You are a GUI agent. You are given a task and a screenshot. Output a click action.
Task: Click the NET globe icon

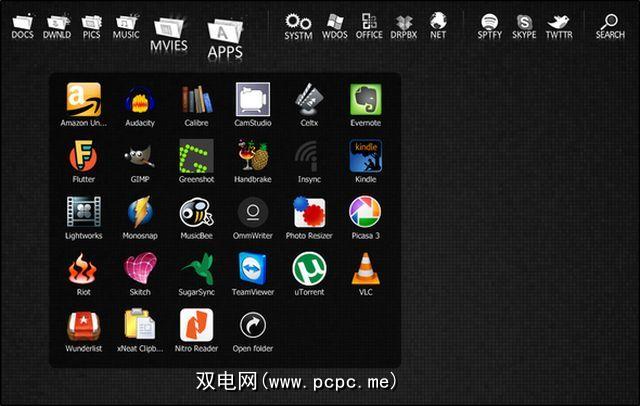[438, 25]
